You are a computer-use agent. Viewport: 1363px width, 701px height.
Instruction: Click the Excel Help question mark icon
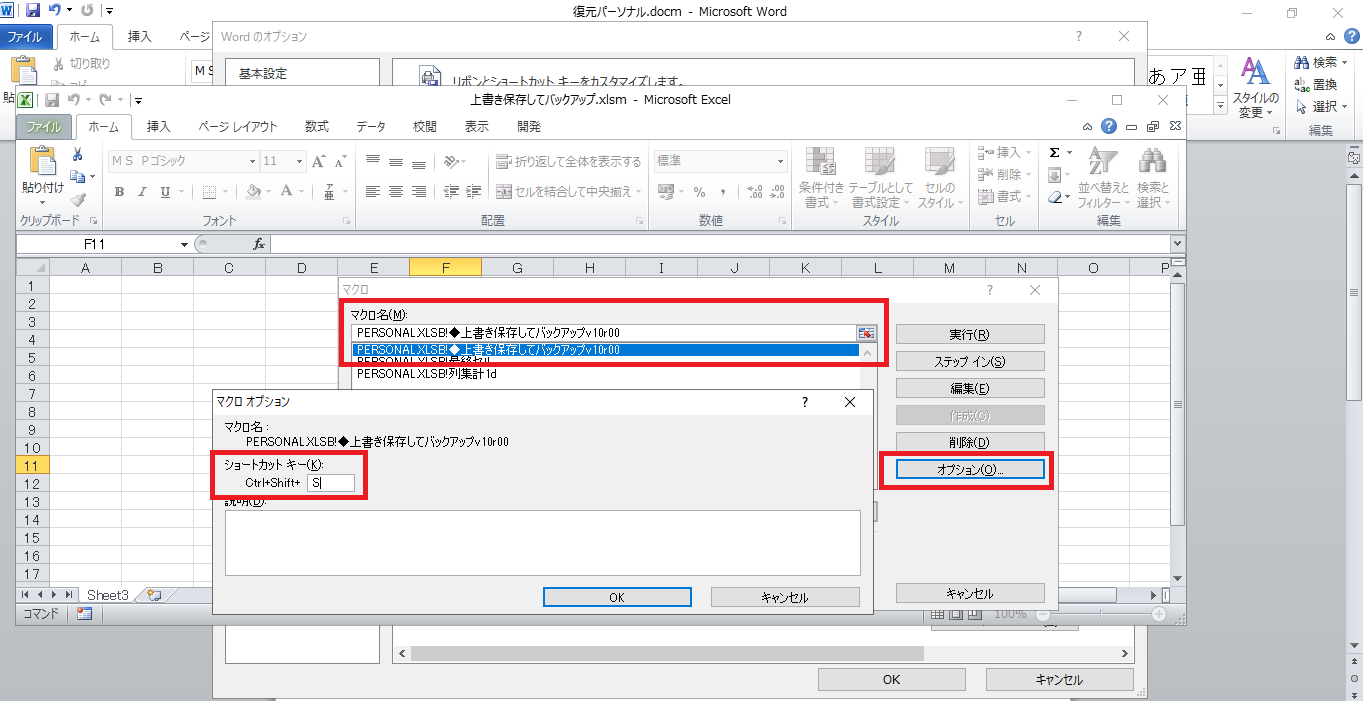click(1108, 126)
